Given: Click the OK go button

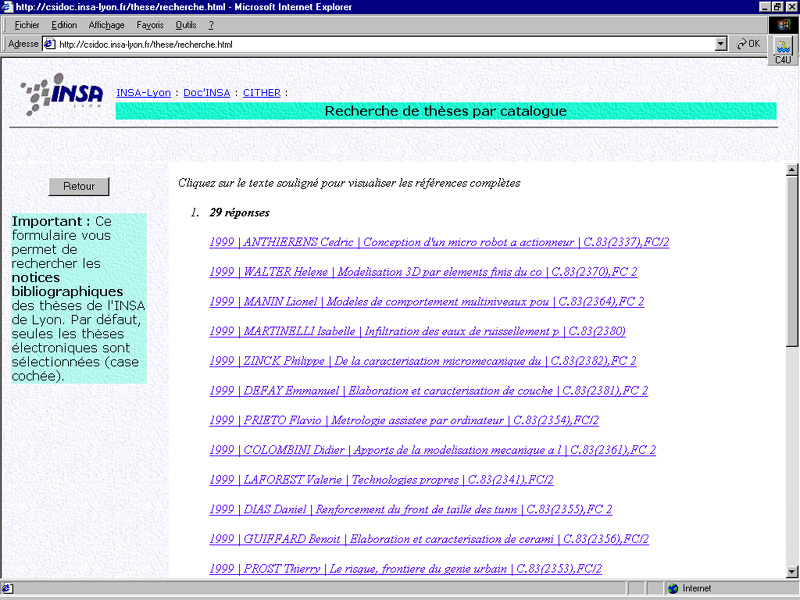Looking at the screenshot, I should tap(748, 44).
